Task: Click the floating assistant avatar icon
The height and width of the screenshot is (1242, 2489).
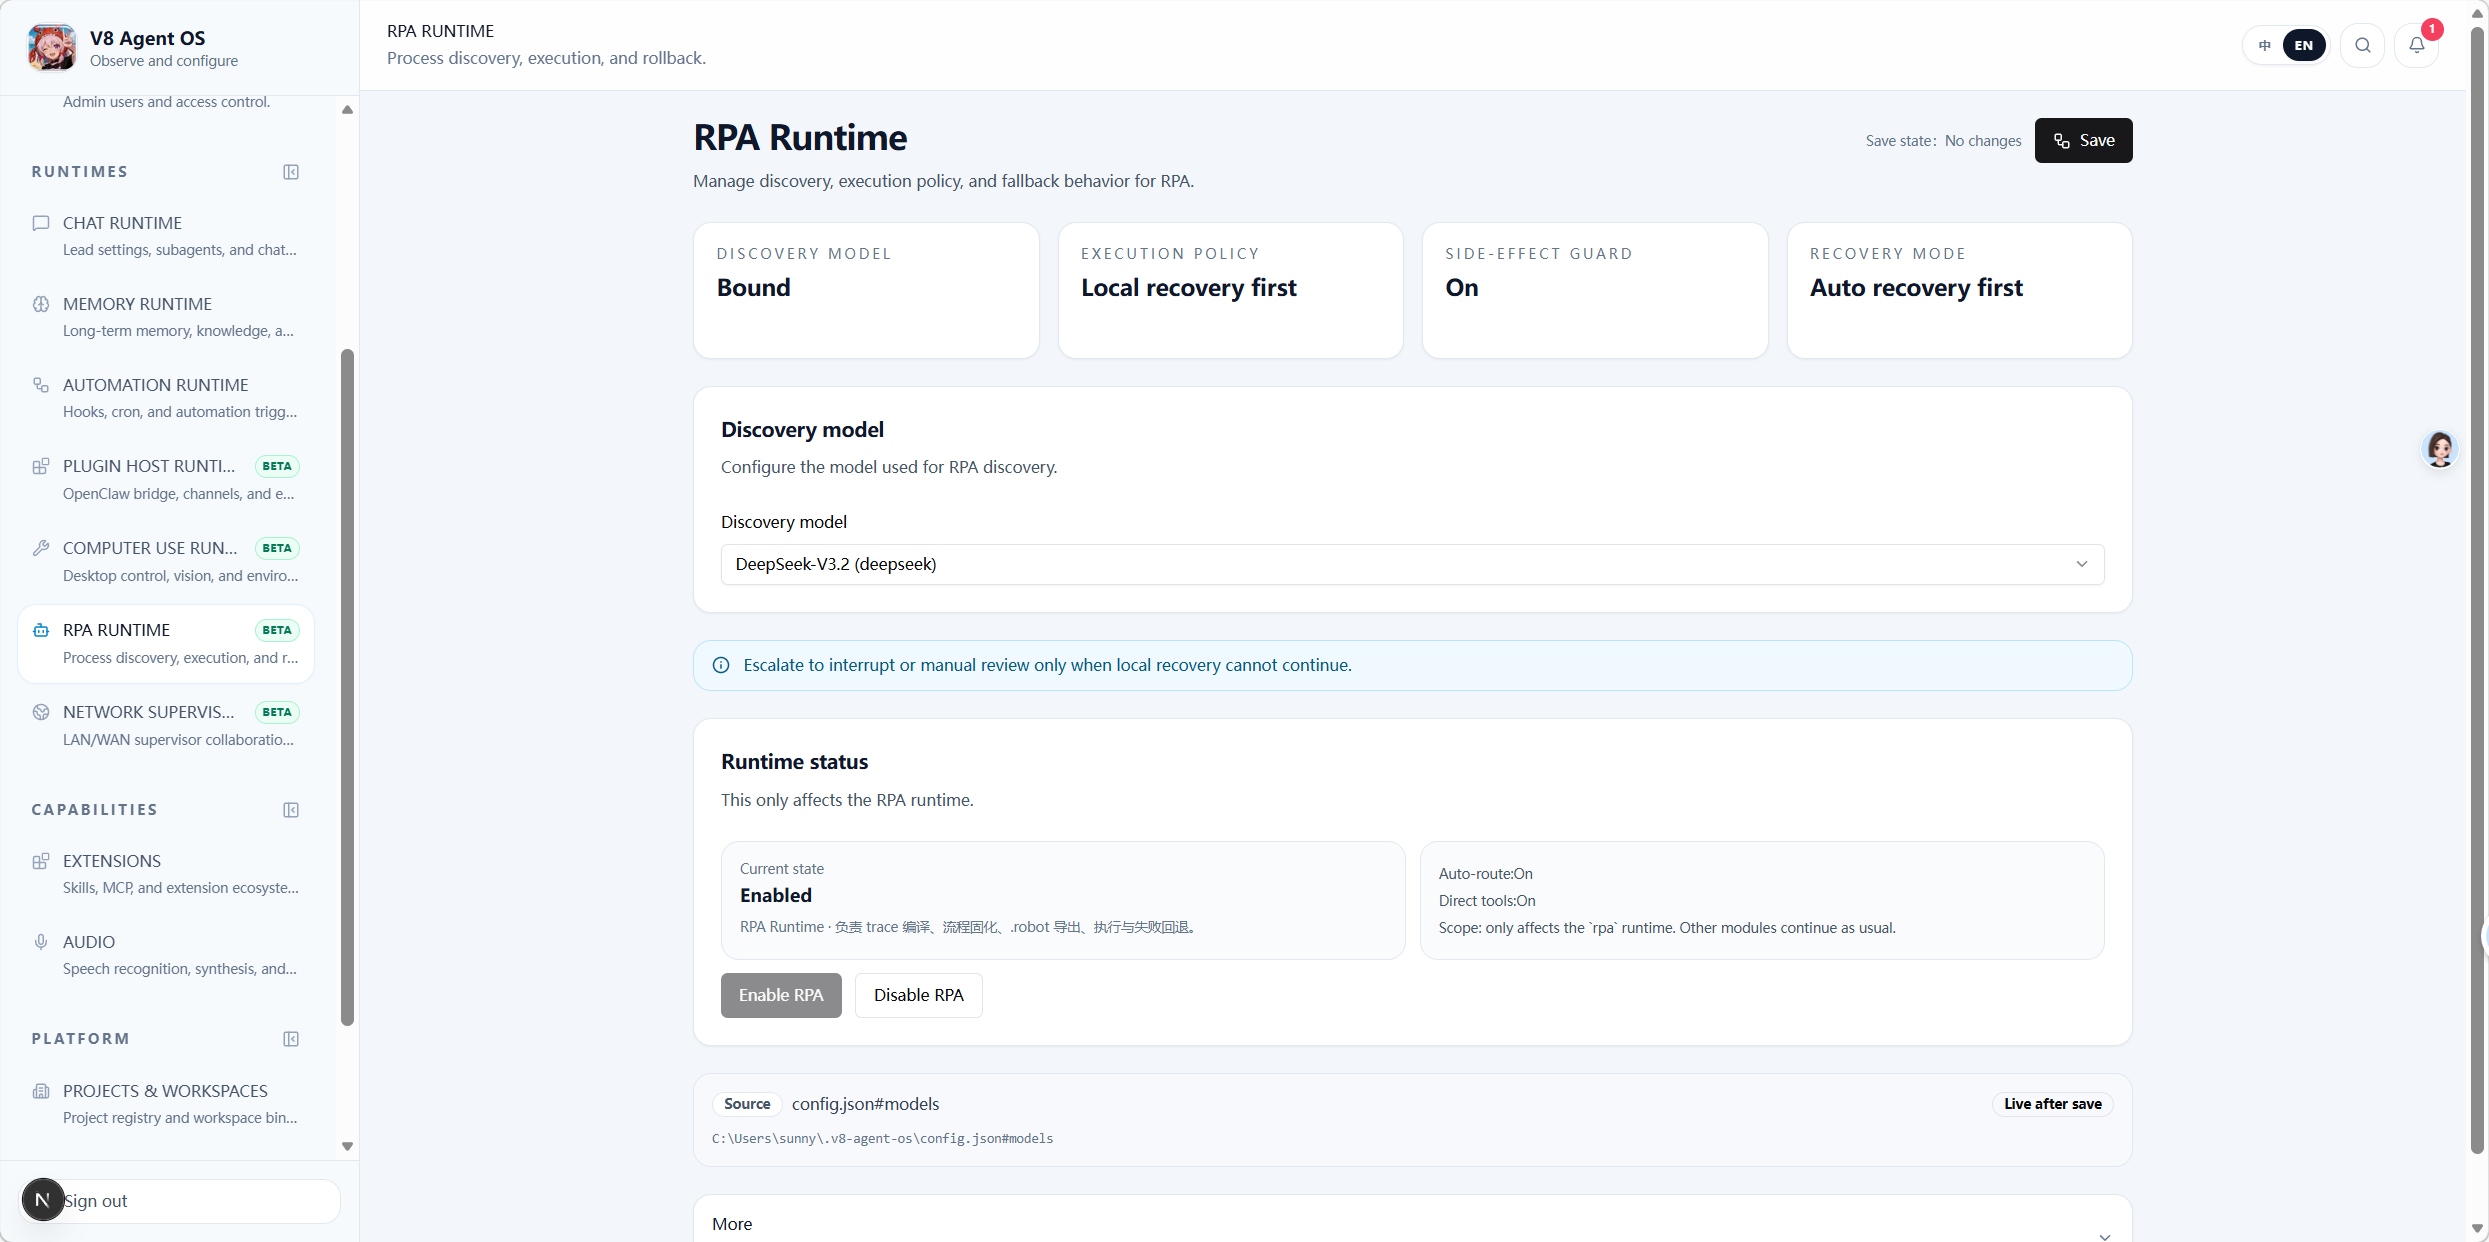Action: [2440, 450]
